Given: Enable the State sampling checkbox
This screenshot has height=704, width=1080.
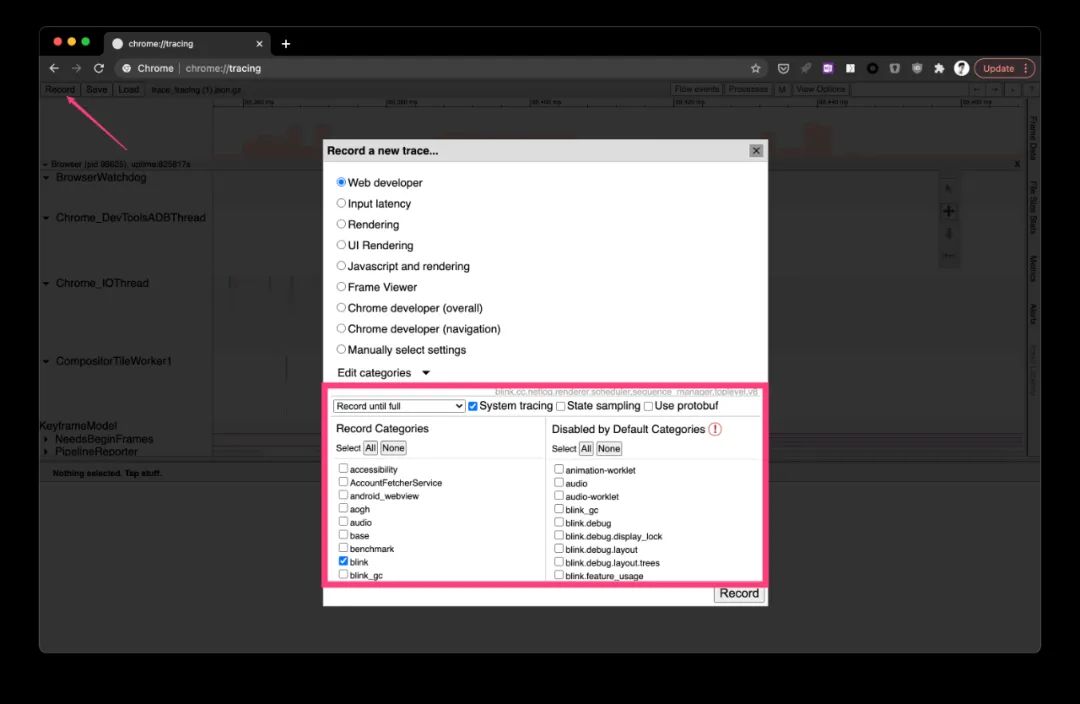Looking at the screenshot, I should coord(561,406).
